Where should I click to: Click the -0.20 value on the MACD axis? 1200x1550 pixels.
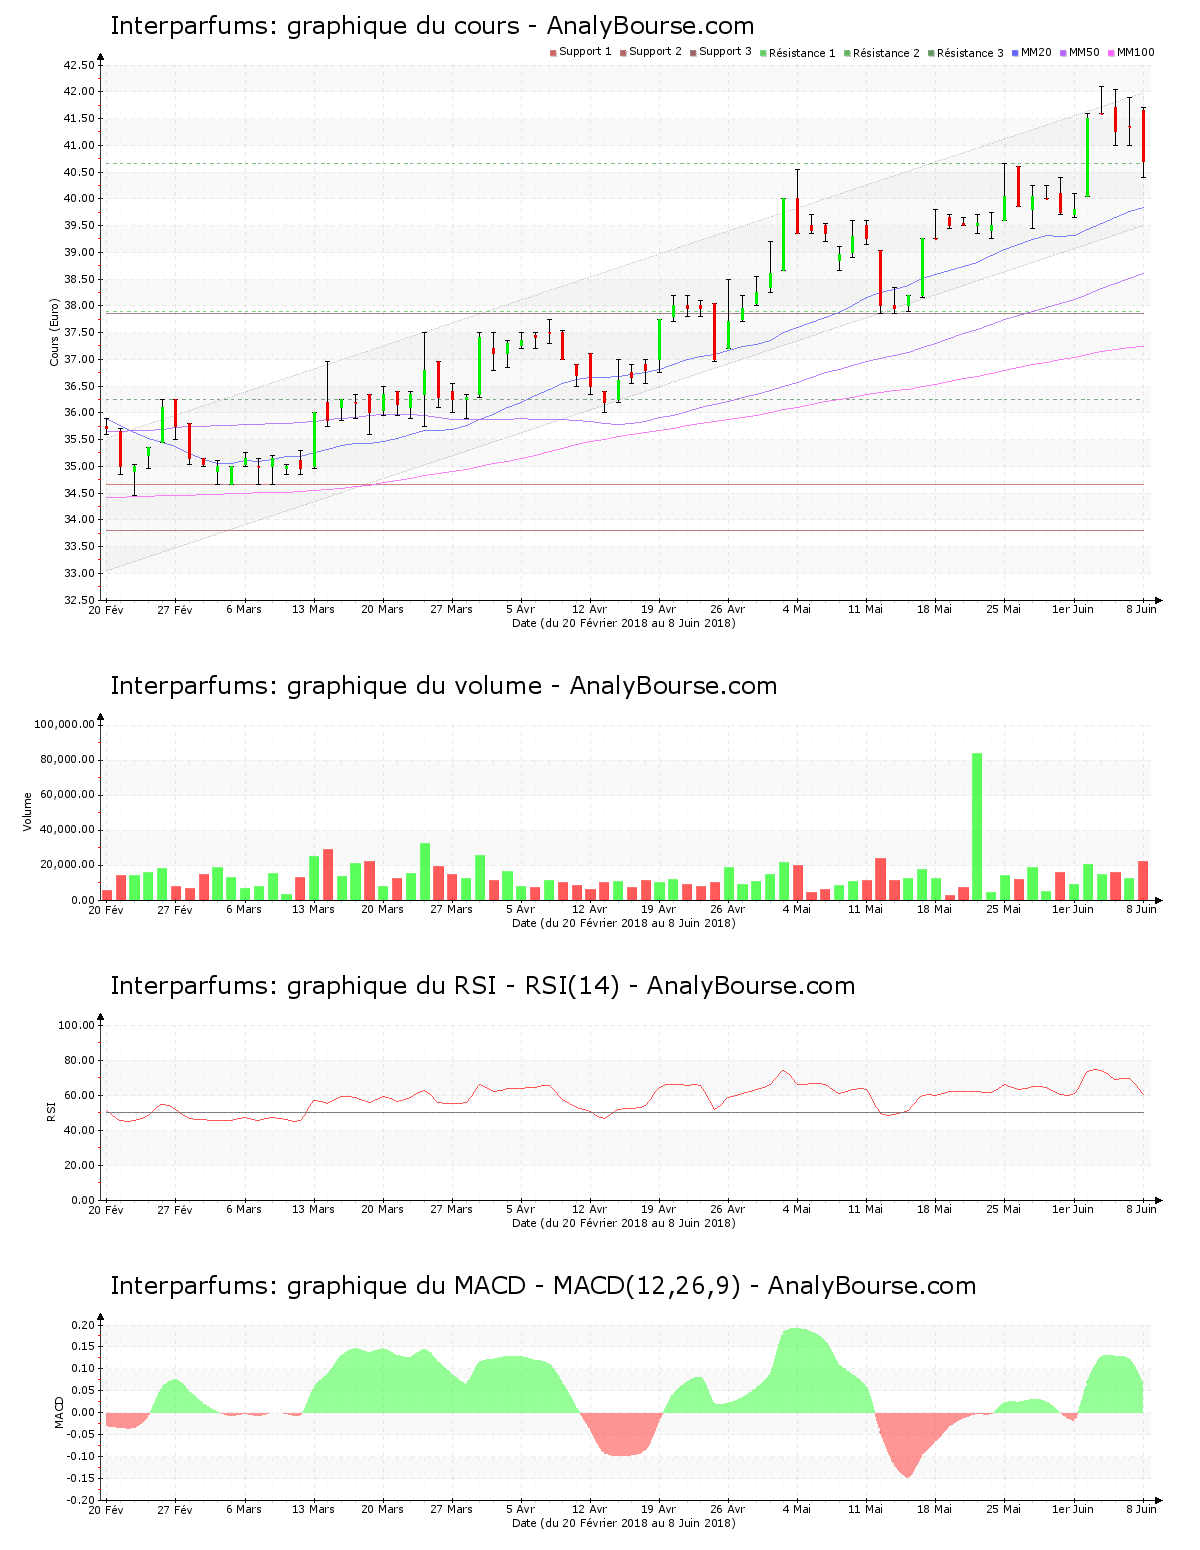[x=82, y=1500]
